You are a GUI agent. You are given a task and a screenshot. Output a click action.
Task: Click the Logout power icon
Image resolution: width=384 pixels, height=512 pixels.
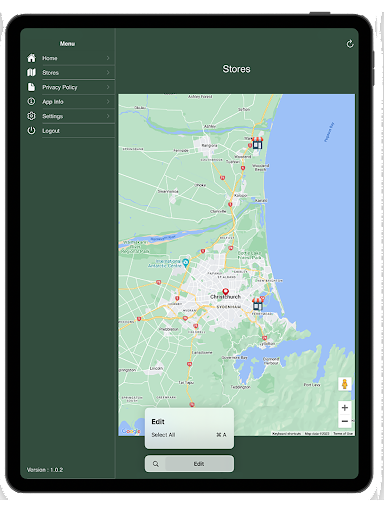[31, 130]
